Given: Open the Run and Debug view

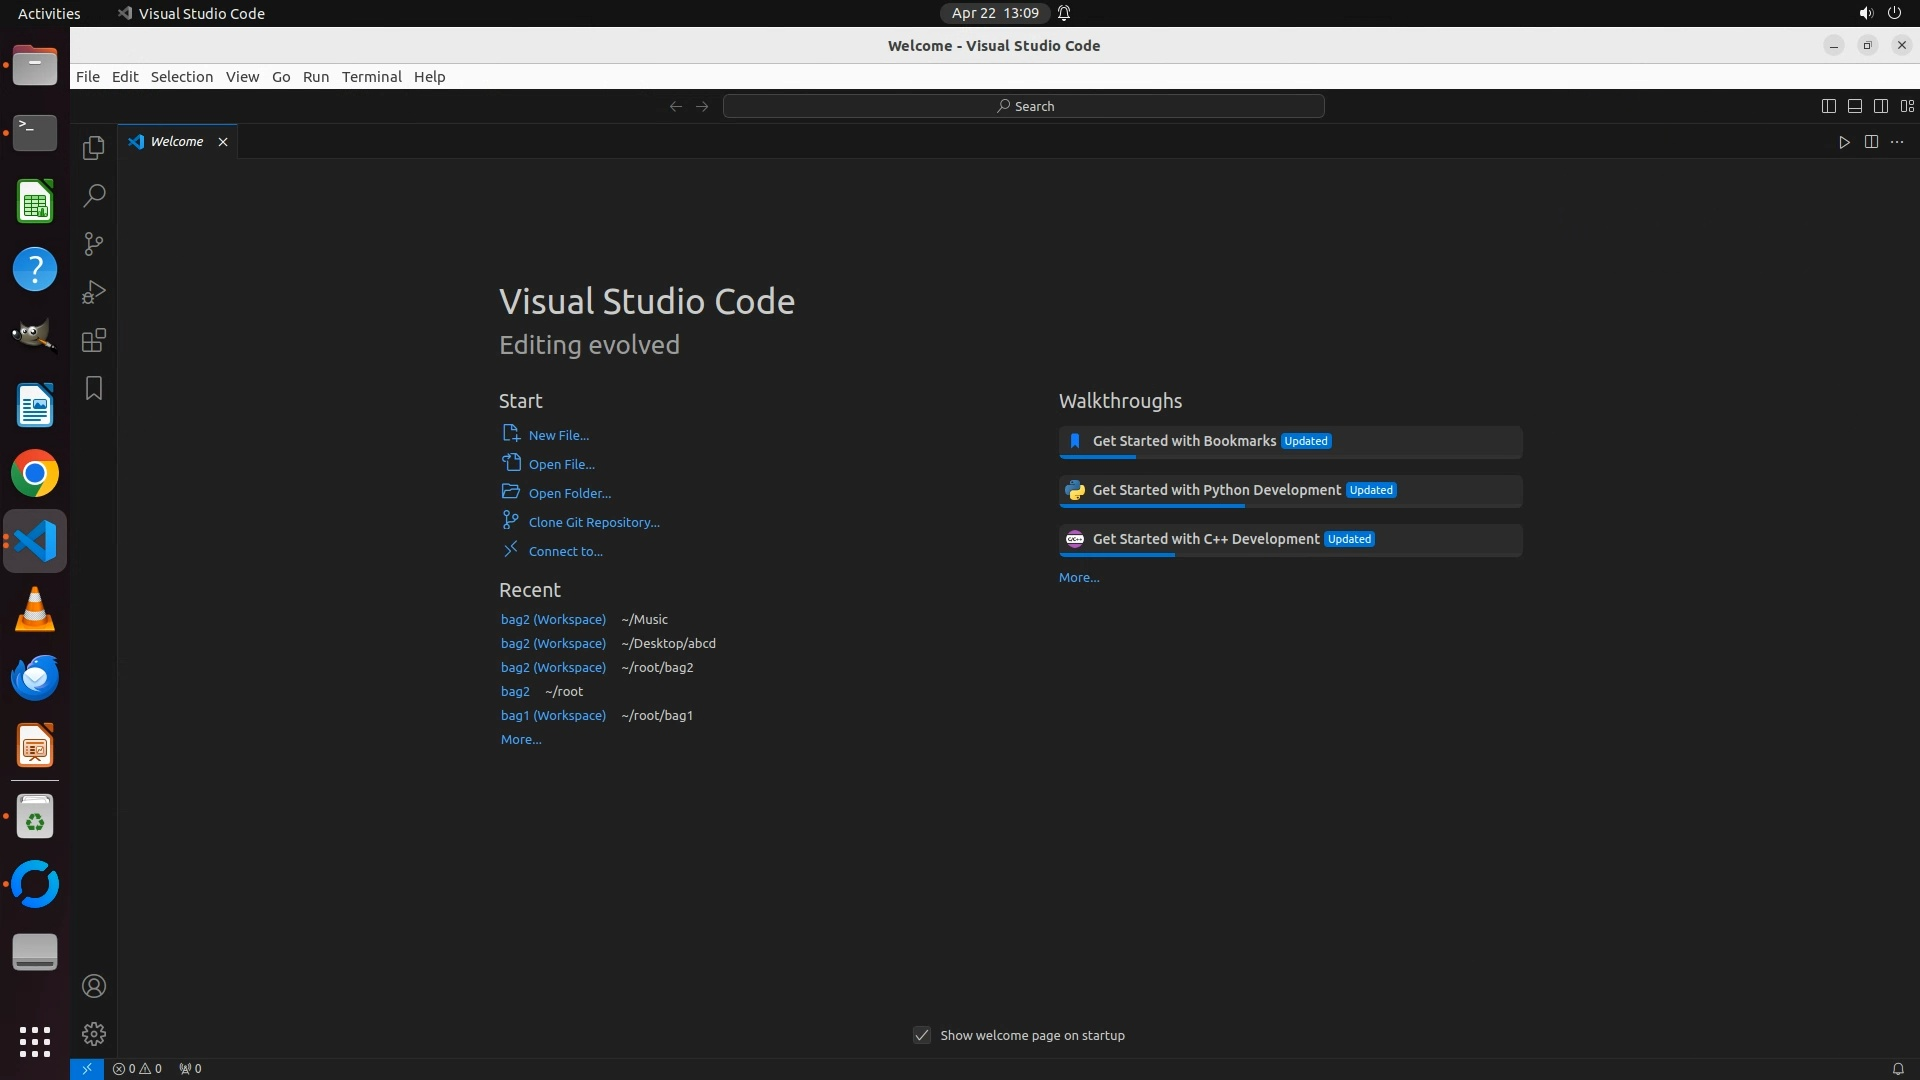Looking at the screenshot, I should pos(93,292).
